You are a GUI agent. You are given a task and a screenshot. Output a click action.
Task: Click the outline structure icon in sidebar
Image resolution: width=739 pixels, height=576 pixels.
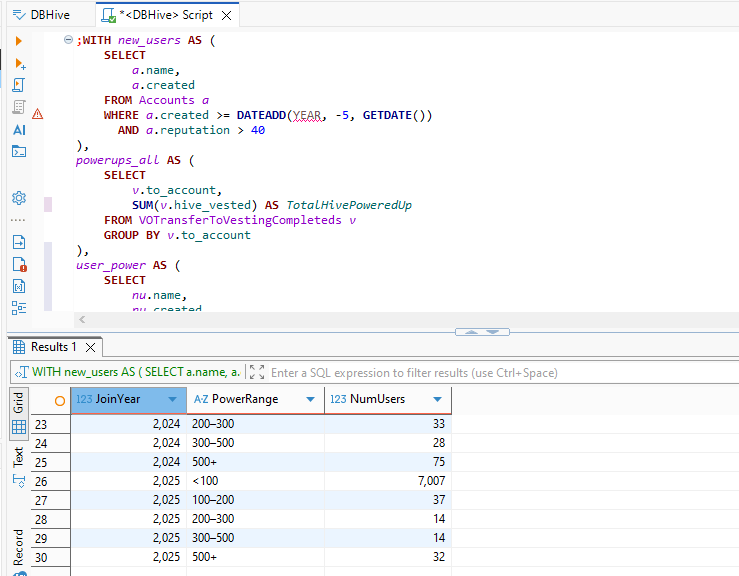19,308
